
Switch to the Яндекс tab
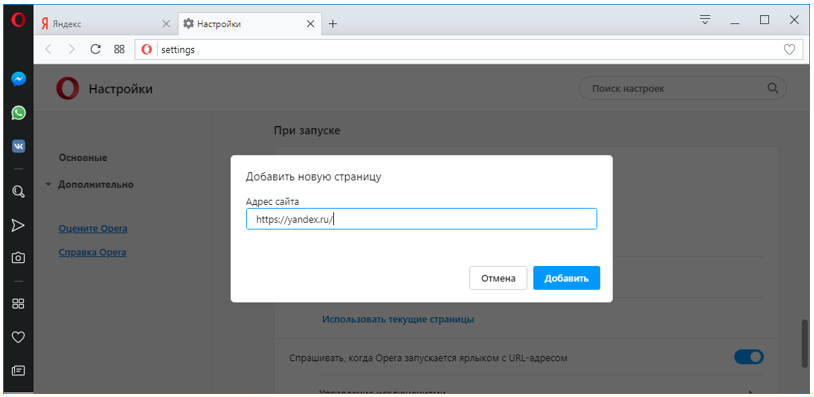(106, 24)
